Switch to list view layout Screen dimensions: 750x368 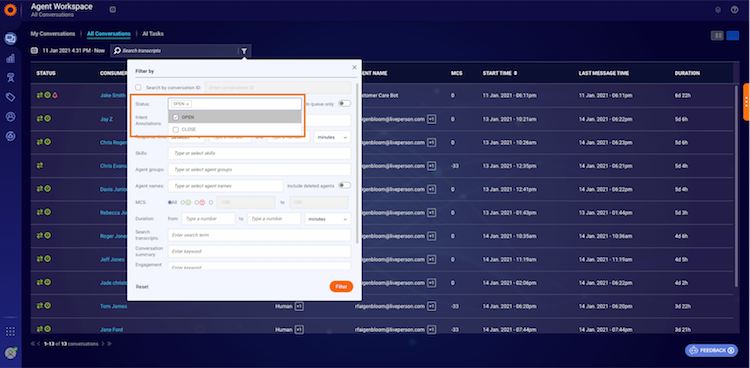[x=732, y=35]
